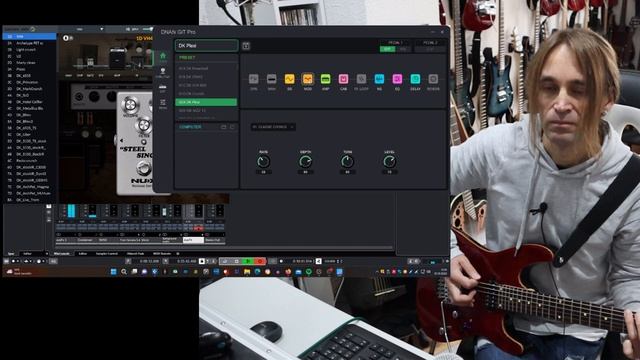The image size is (640, 360).
Task: Click the stop button in Cubase transport
Action: [236, 261]
